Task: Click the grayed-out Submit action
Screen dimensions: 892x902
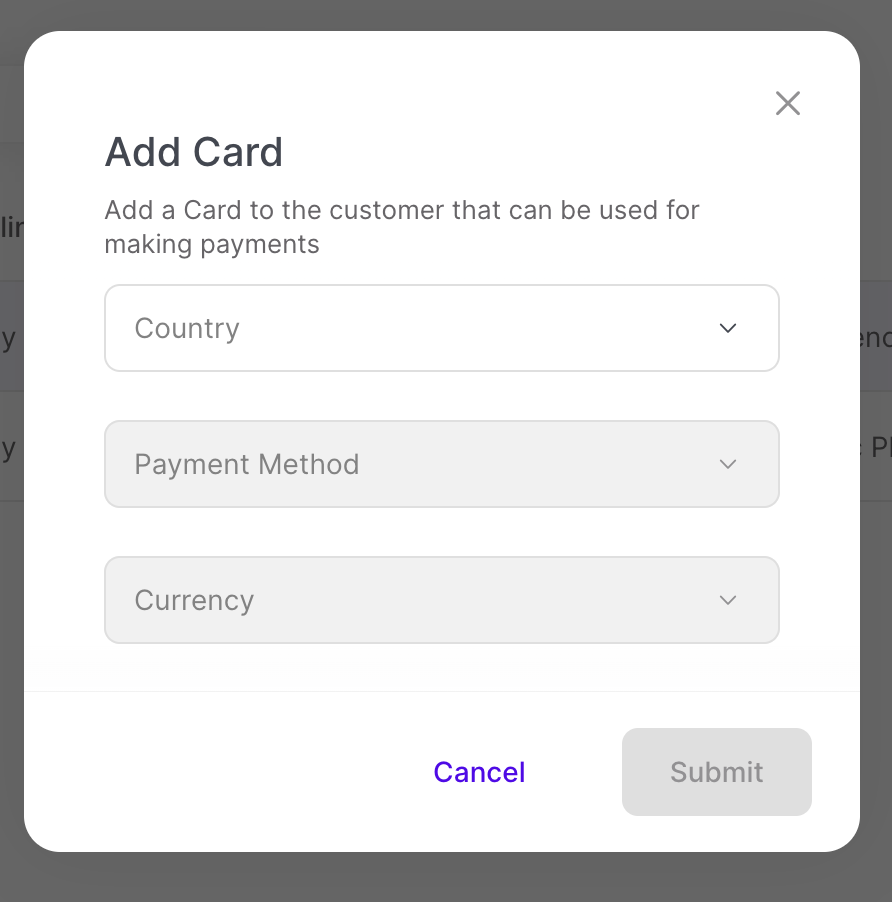Action: point(716,772)
